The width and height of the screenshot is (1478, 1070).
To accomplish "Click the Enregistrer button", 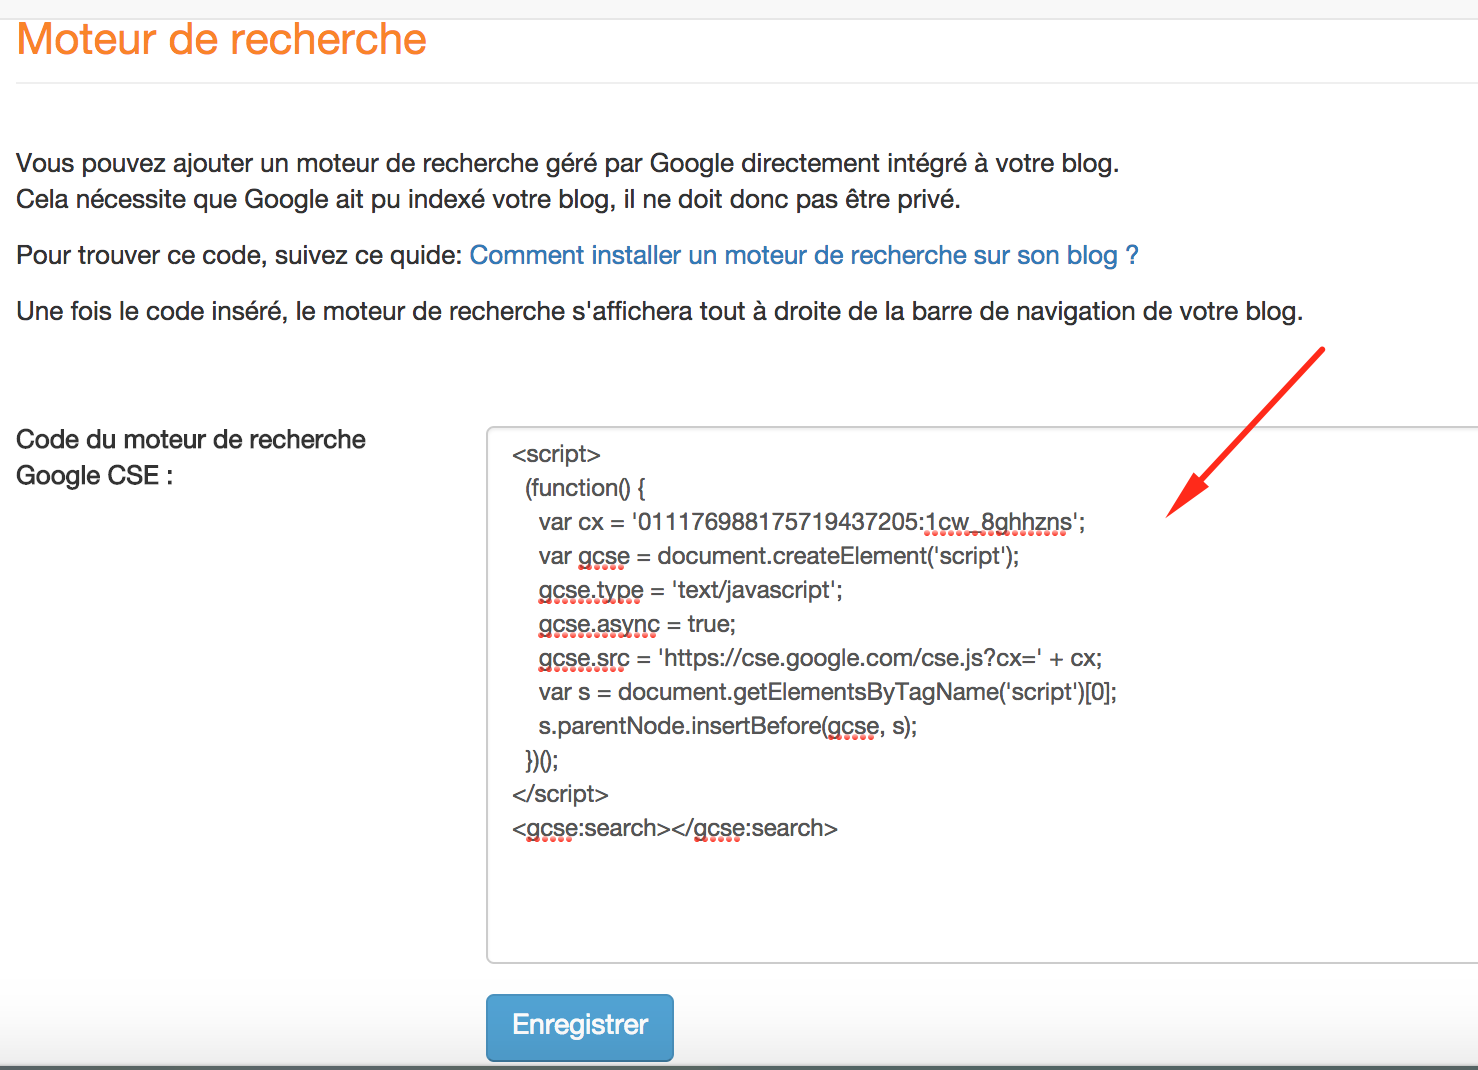I will [579, 1026].
